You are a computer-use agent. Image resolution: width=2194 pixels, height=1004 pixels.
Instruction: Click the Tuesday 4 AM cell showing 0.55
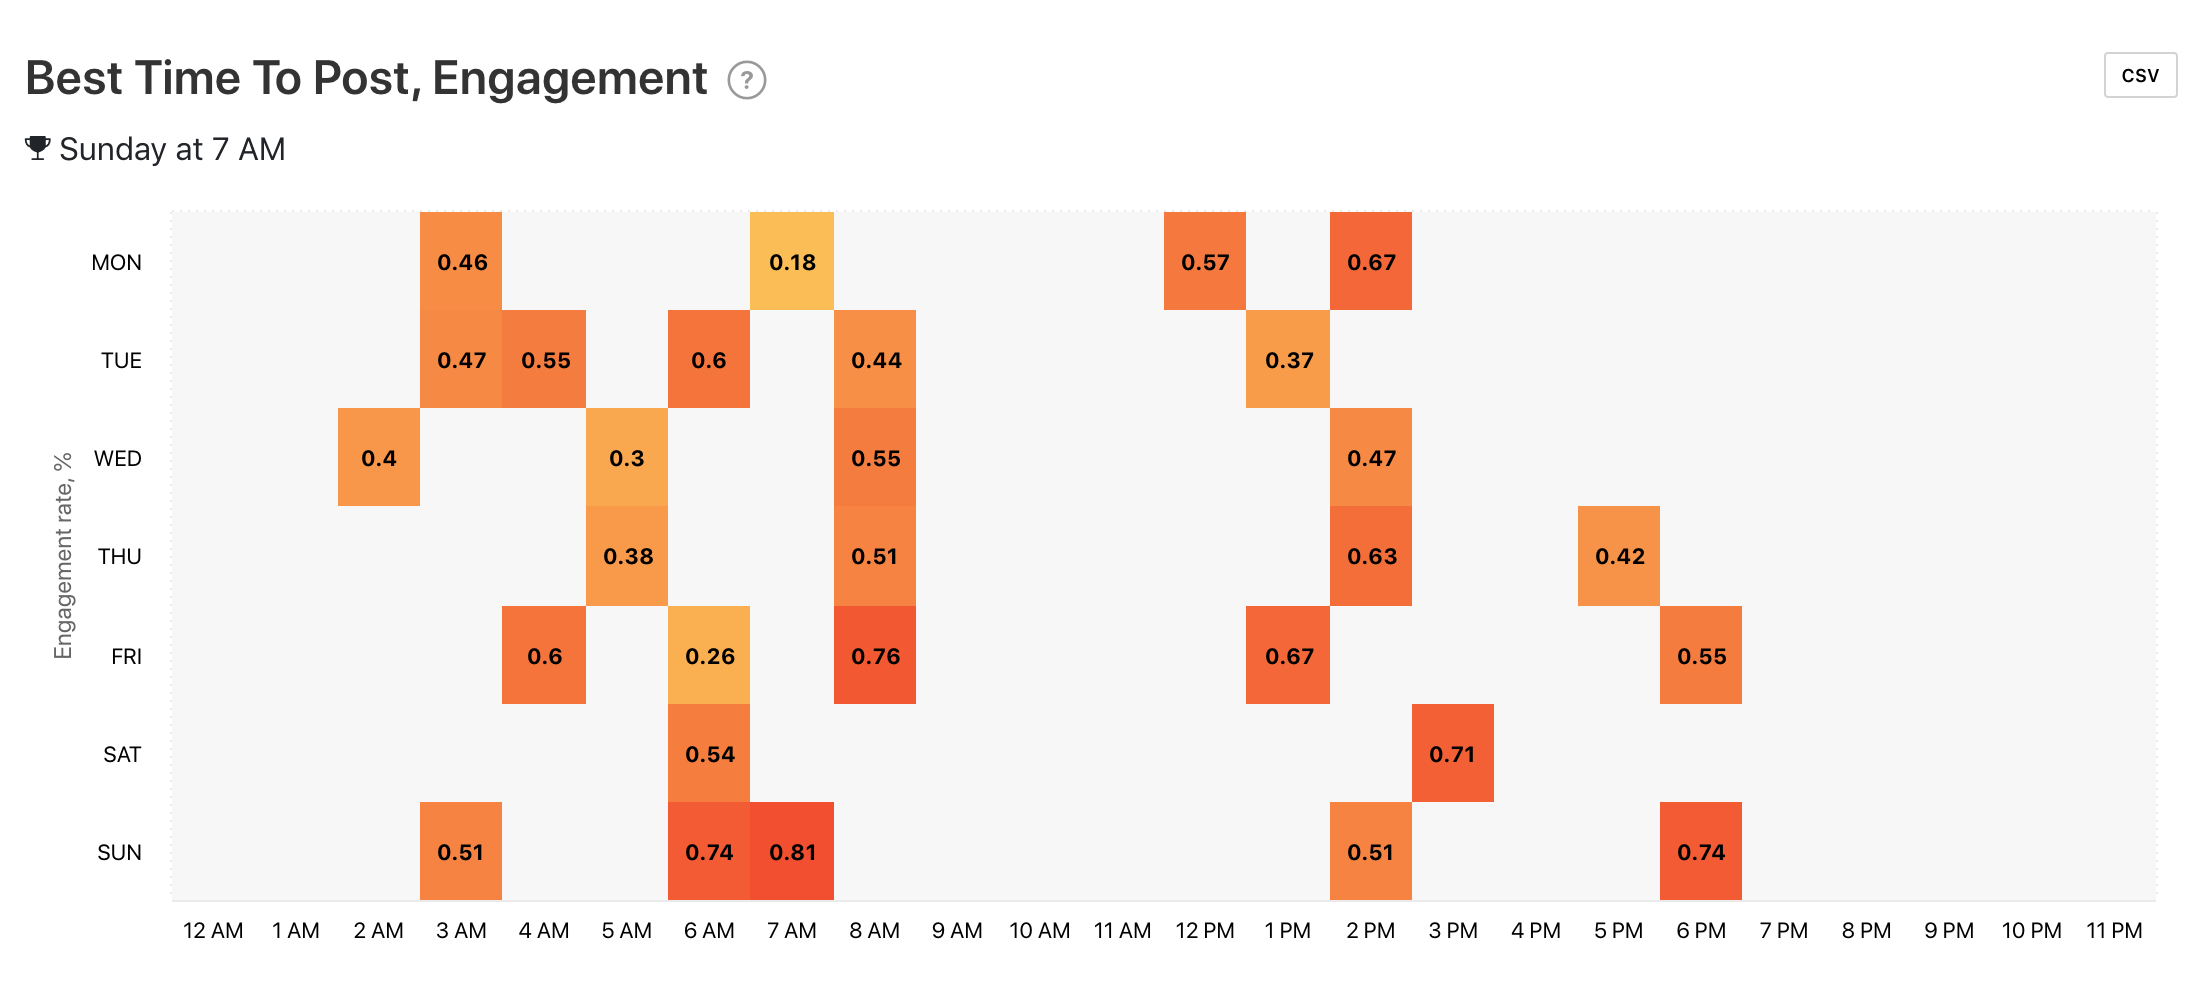pos(545,360)
